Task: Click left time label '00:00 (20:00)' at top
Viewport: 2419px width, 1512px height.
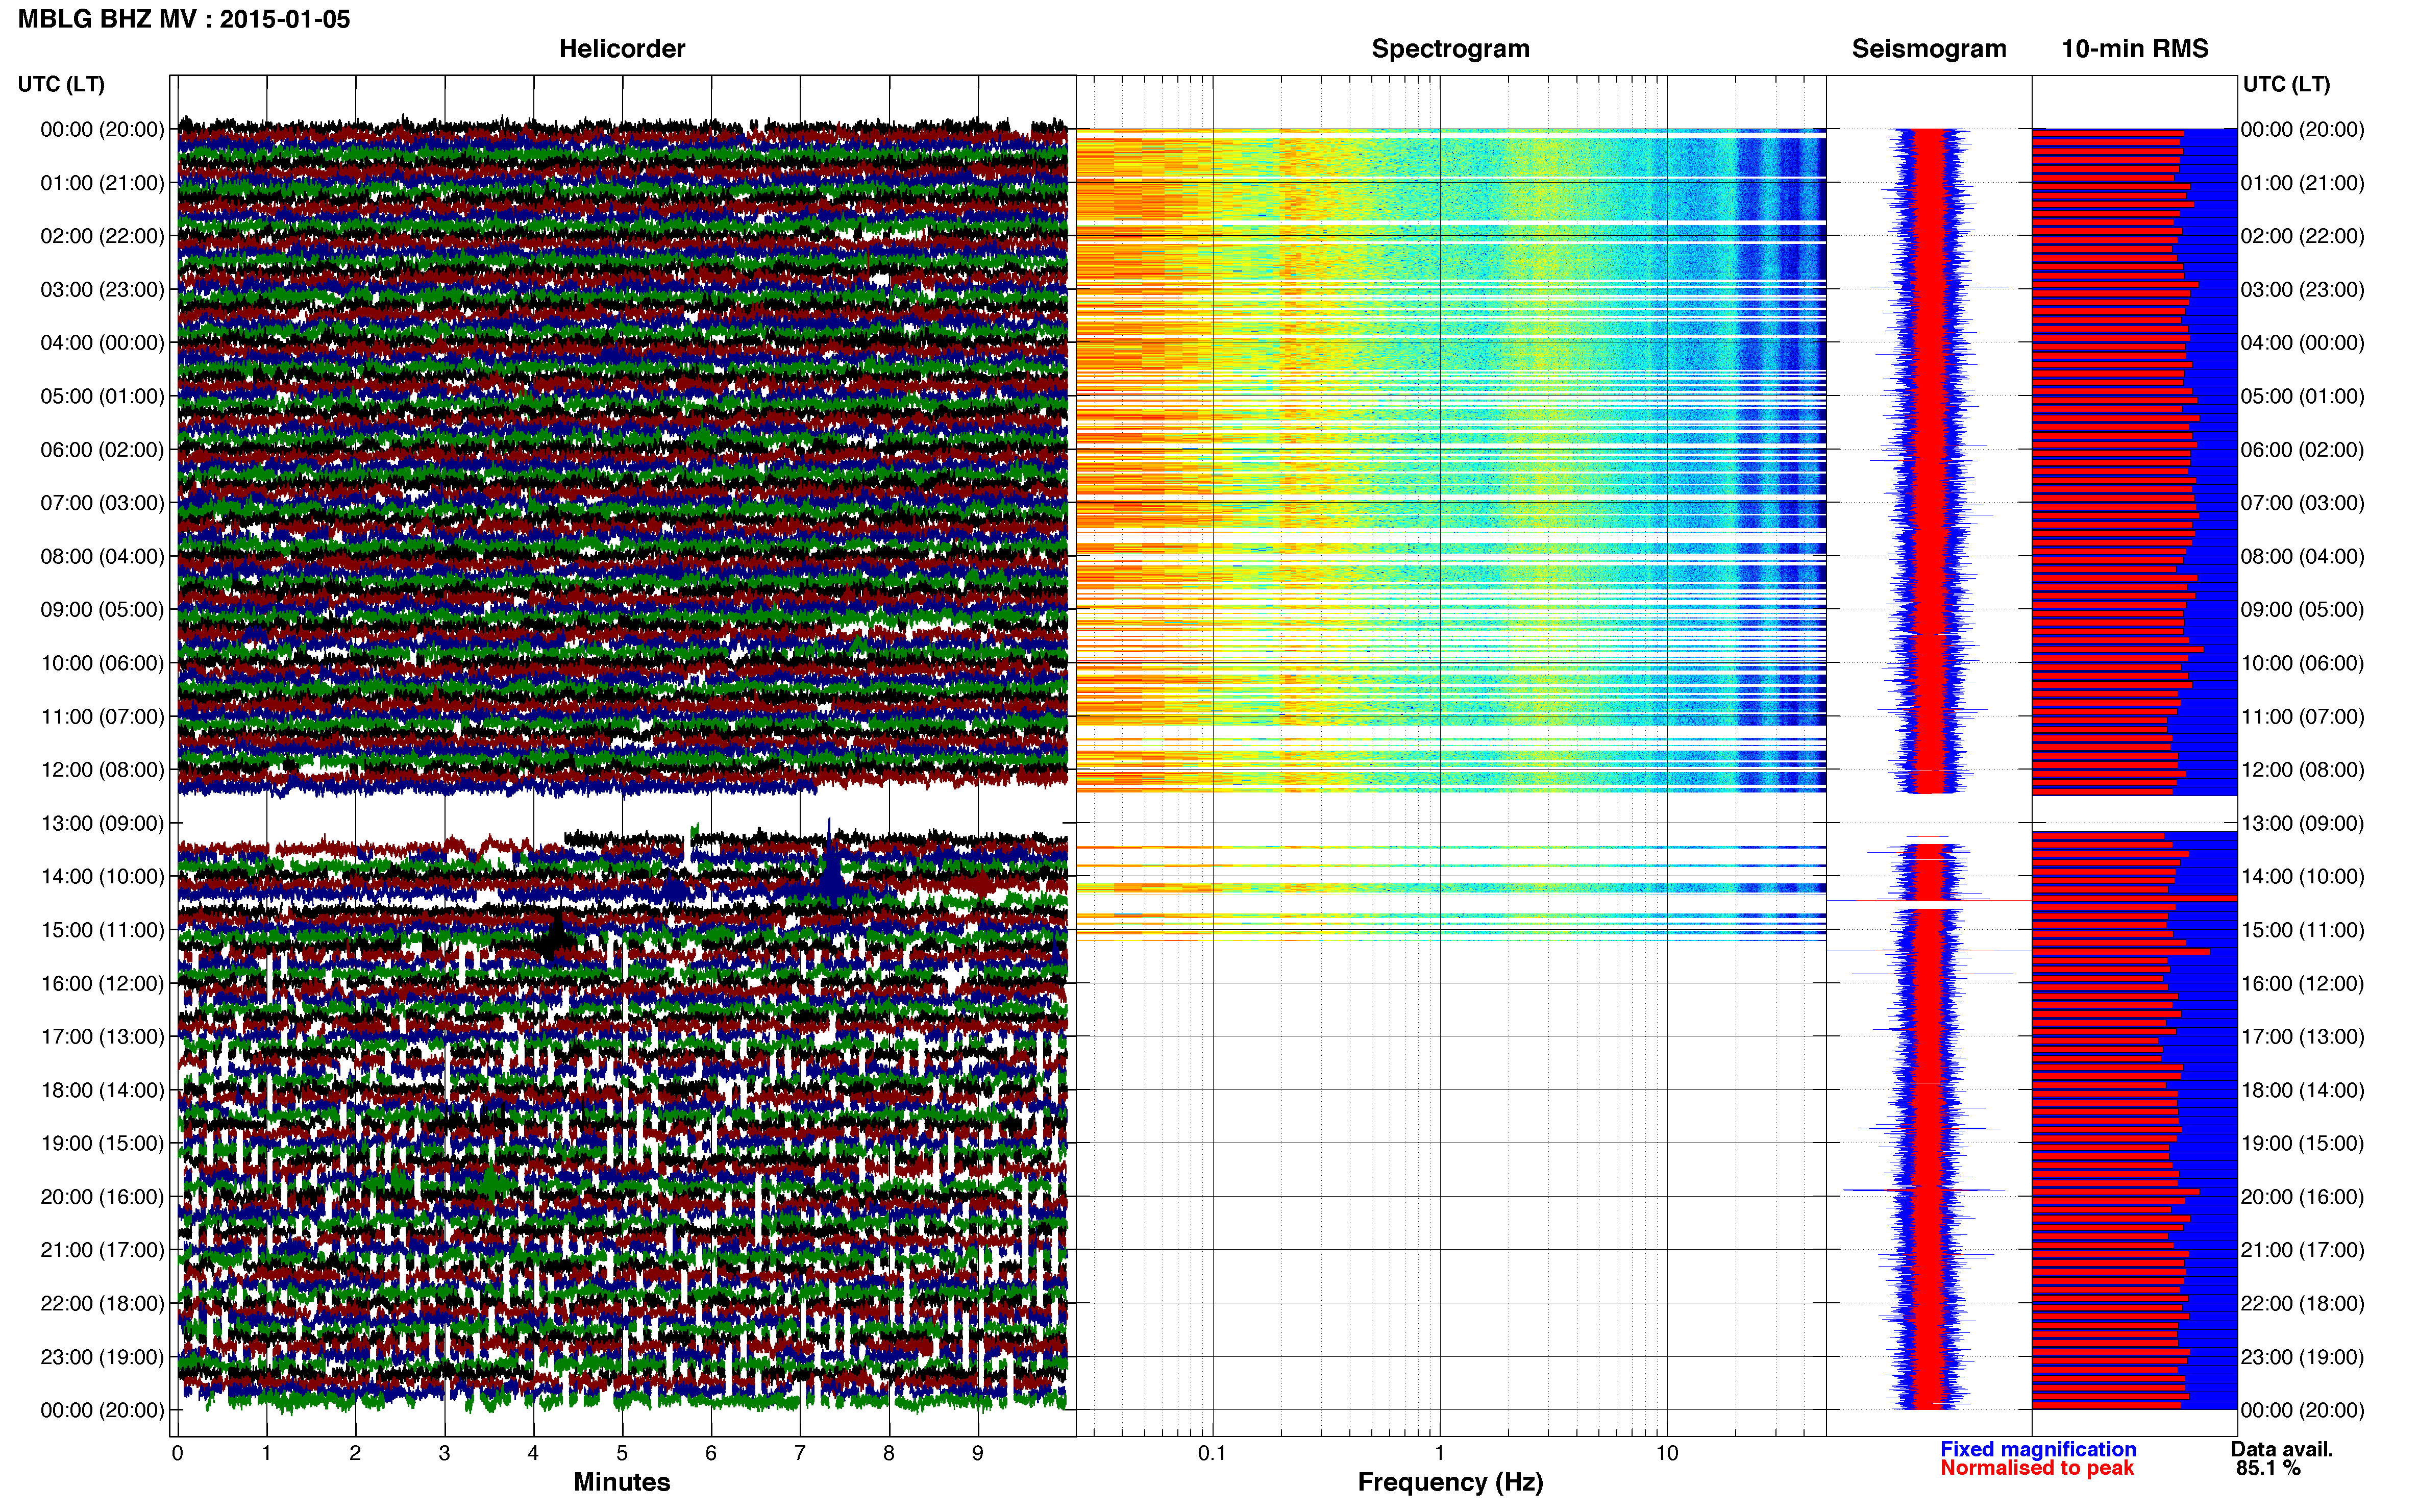Action: click(102, 129)
